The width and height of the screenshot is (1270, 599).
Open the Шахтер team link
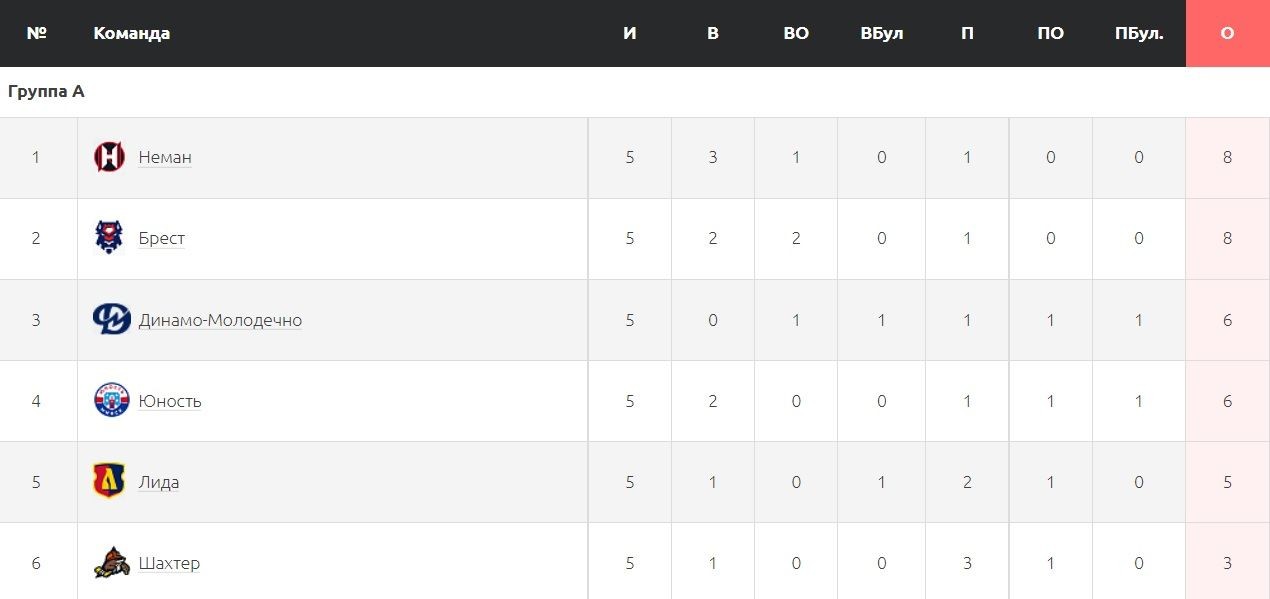[x=169, y=563]
